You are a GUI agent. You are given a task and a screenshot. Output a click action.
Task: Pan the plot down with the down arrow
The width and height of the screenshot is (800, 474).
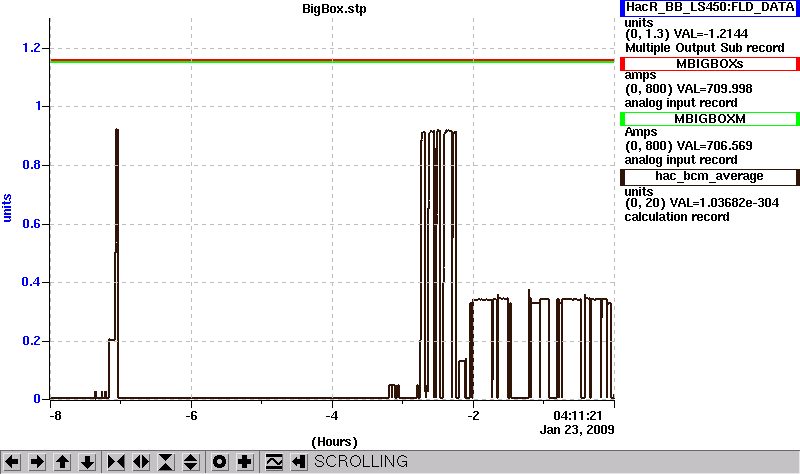click(x=87, y=462)
